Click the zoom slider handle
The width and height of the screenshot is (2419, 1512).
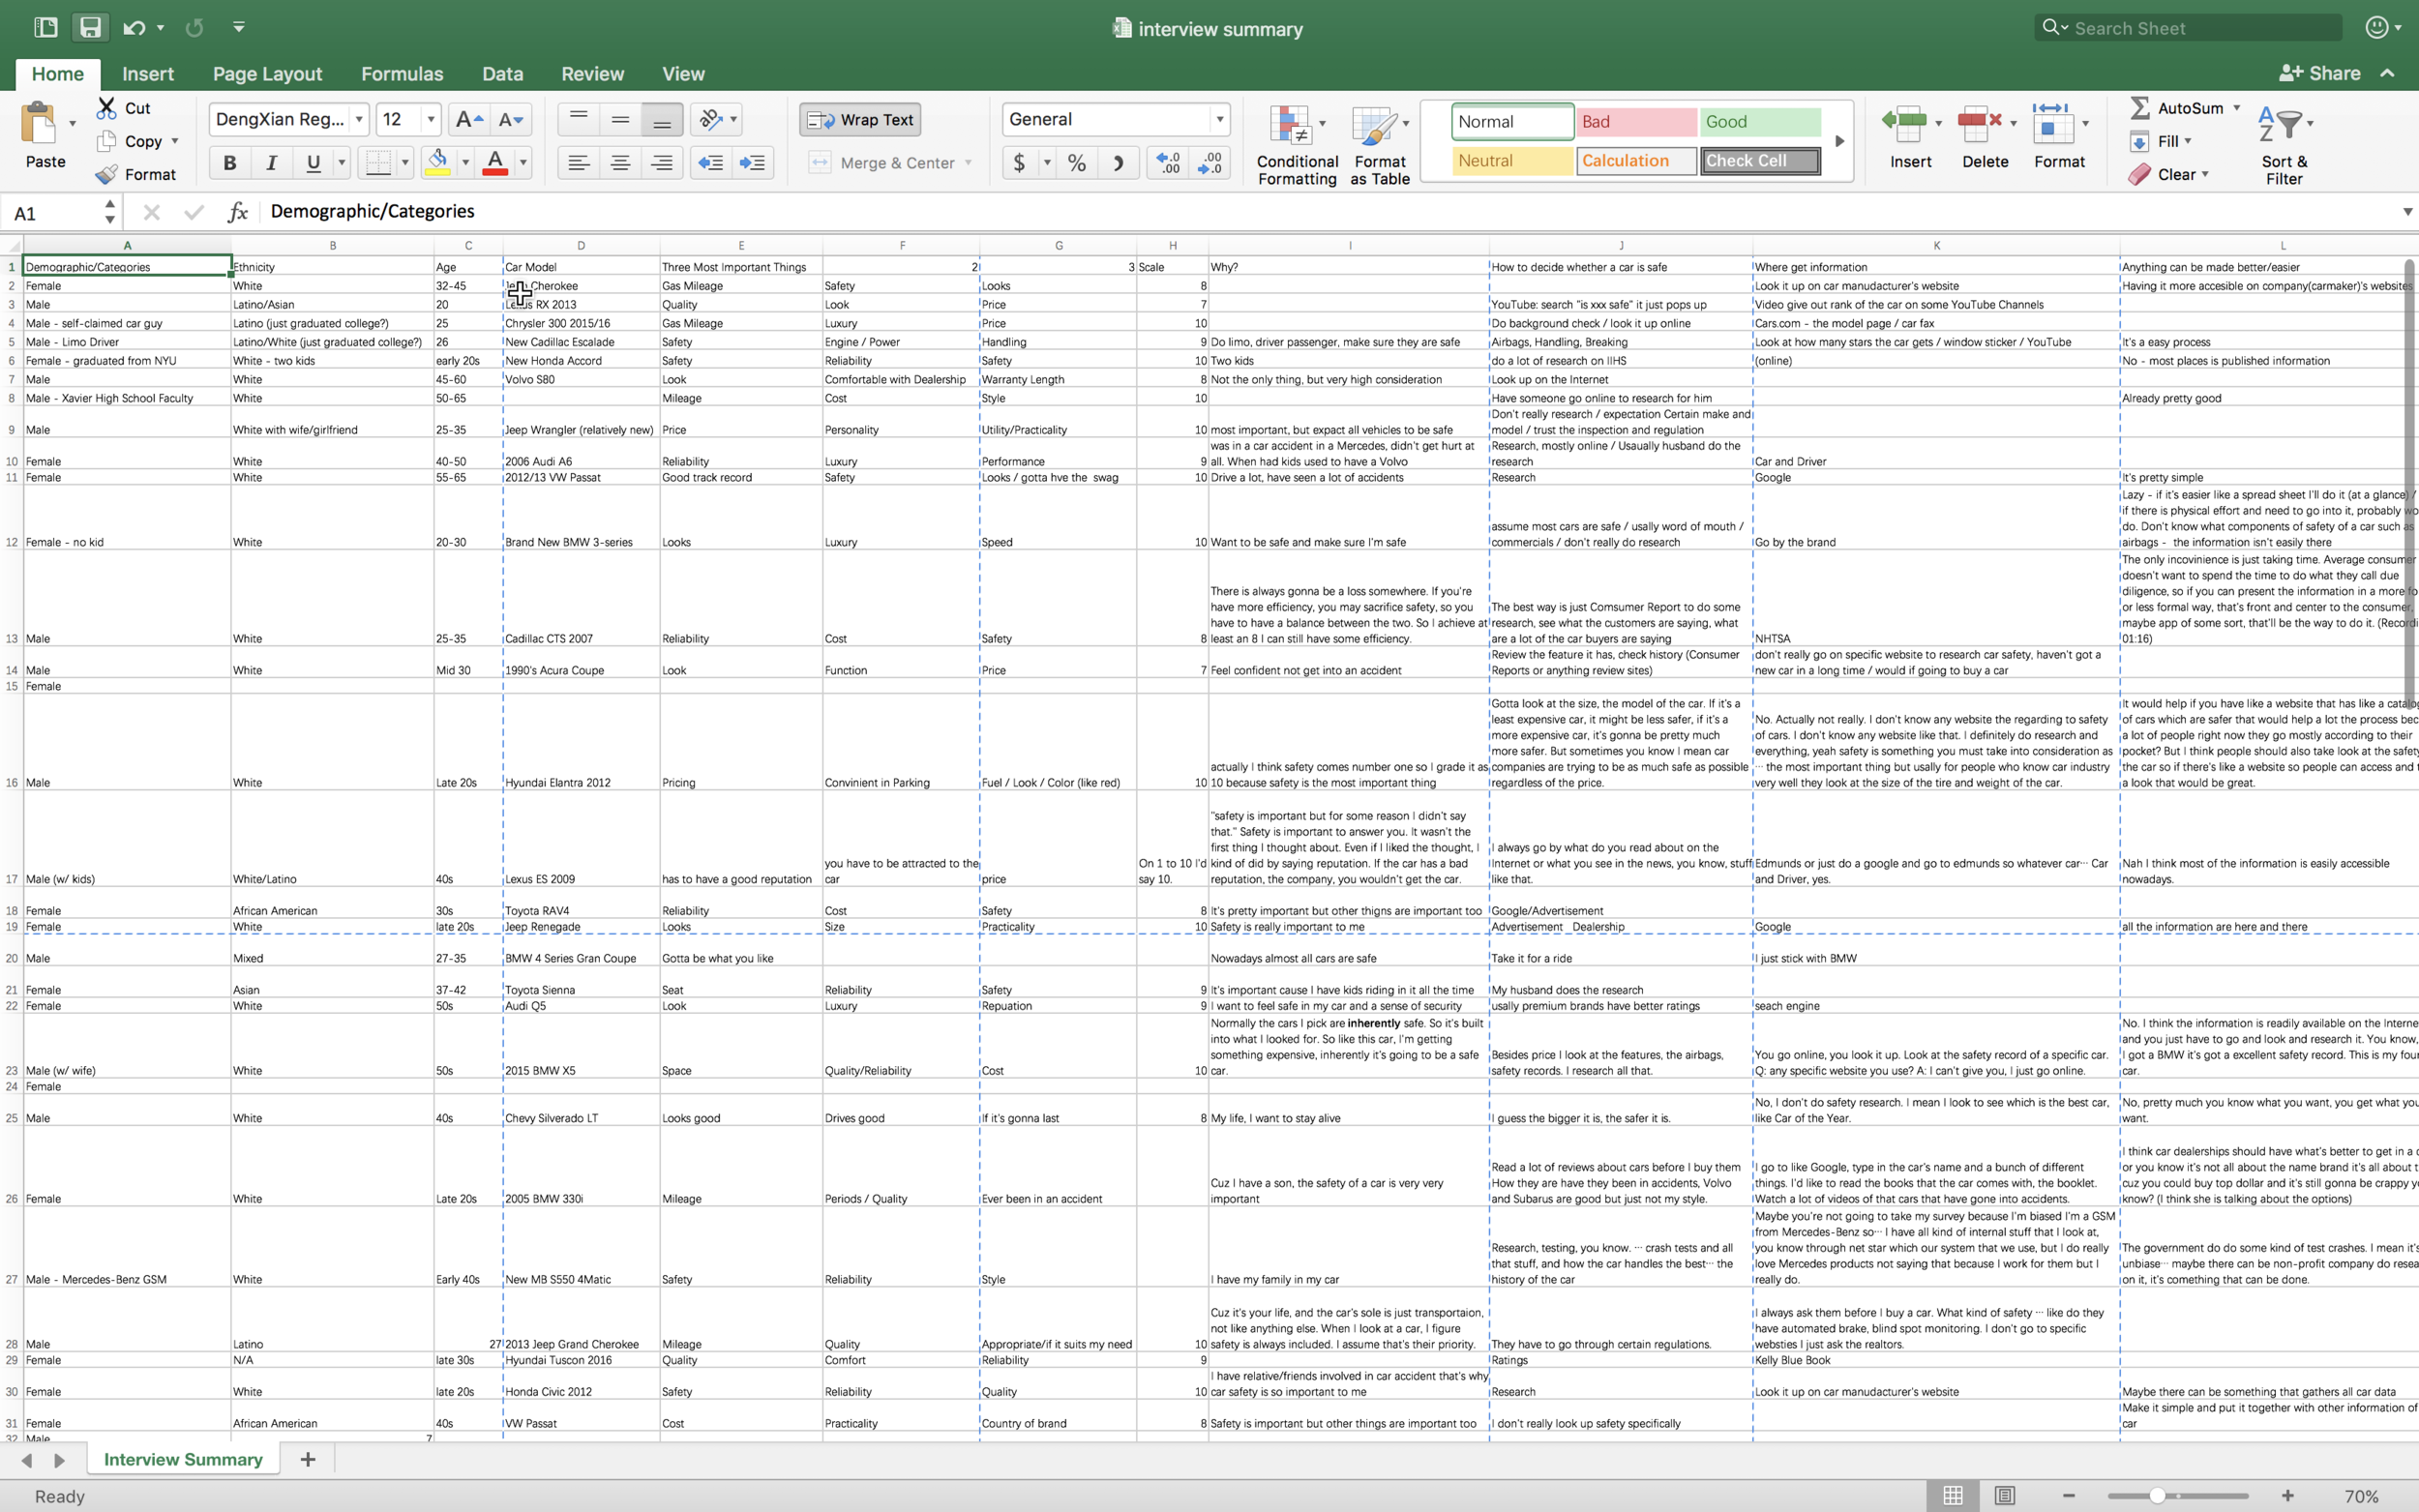[x=2157, y=1496]
